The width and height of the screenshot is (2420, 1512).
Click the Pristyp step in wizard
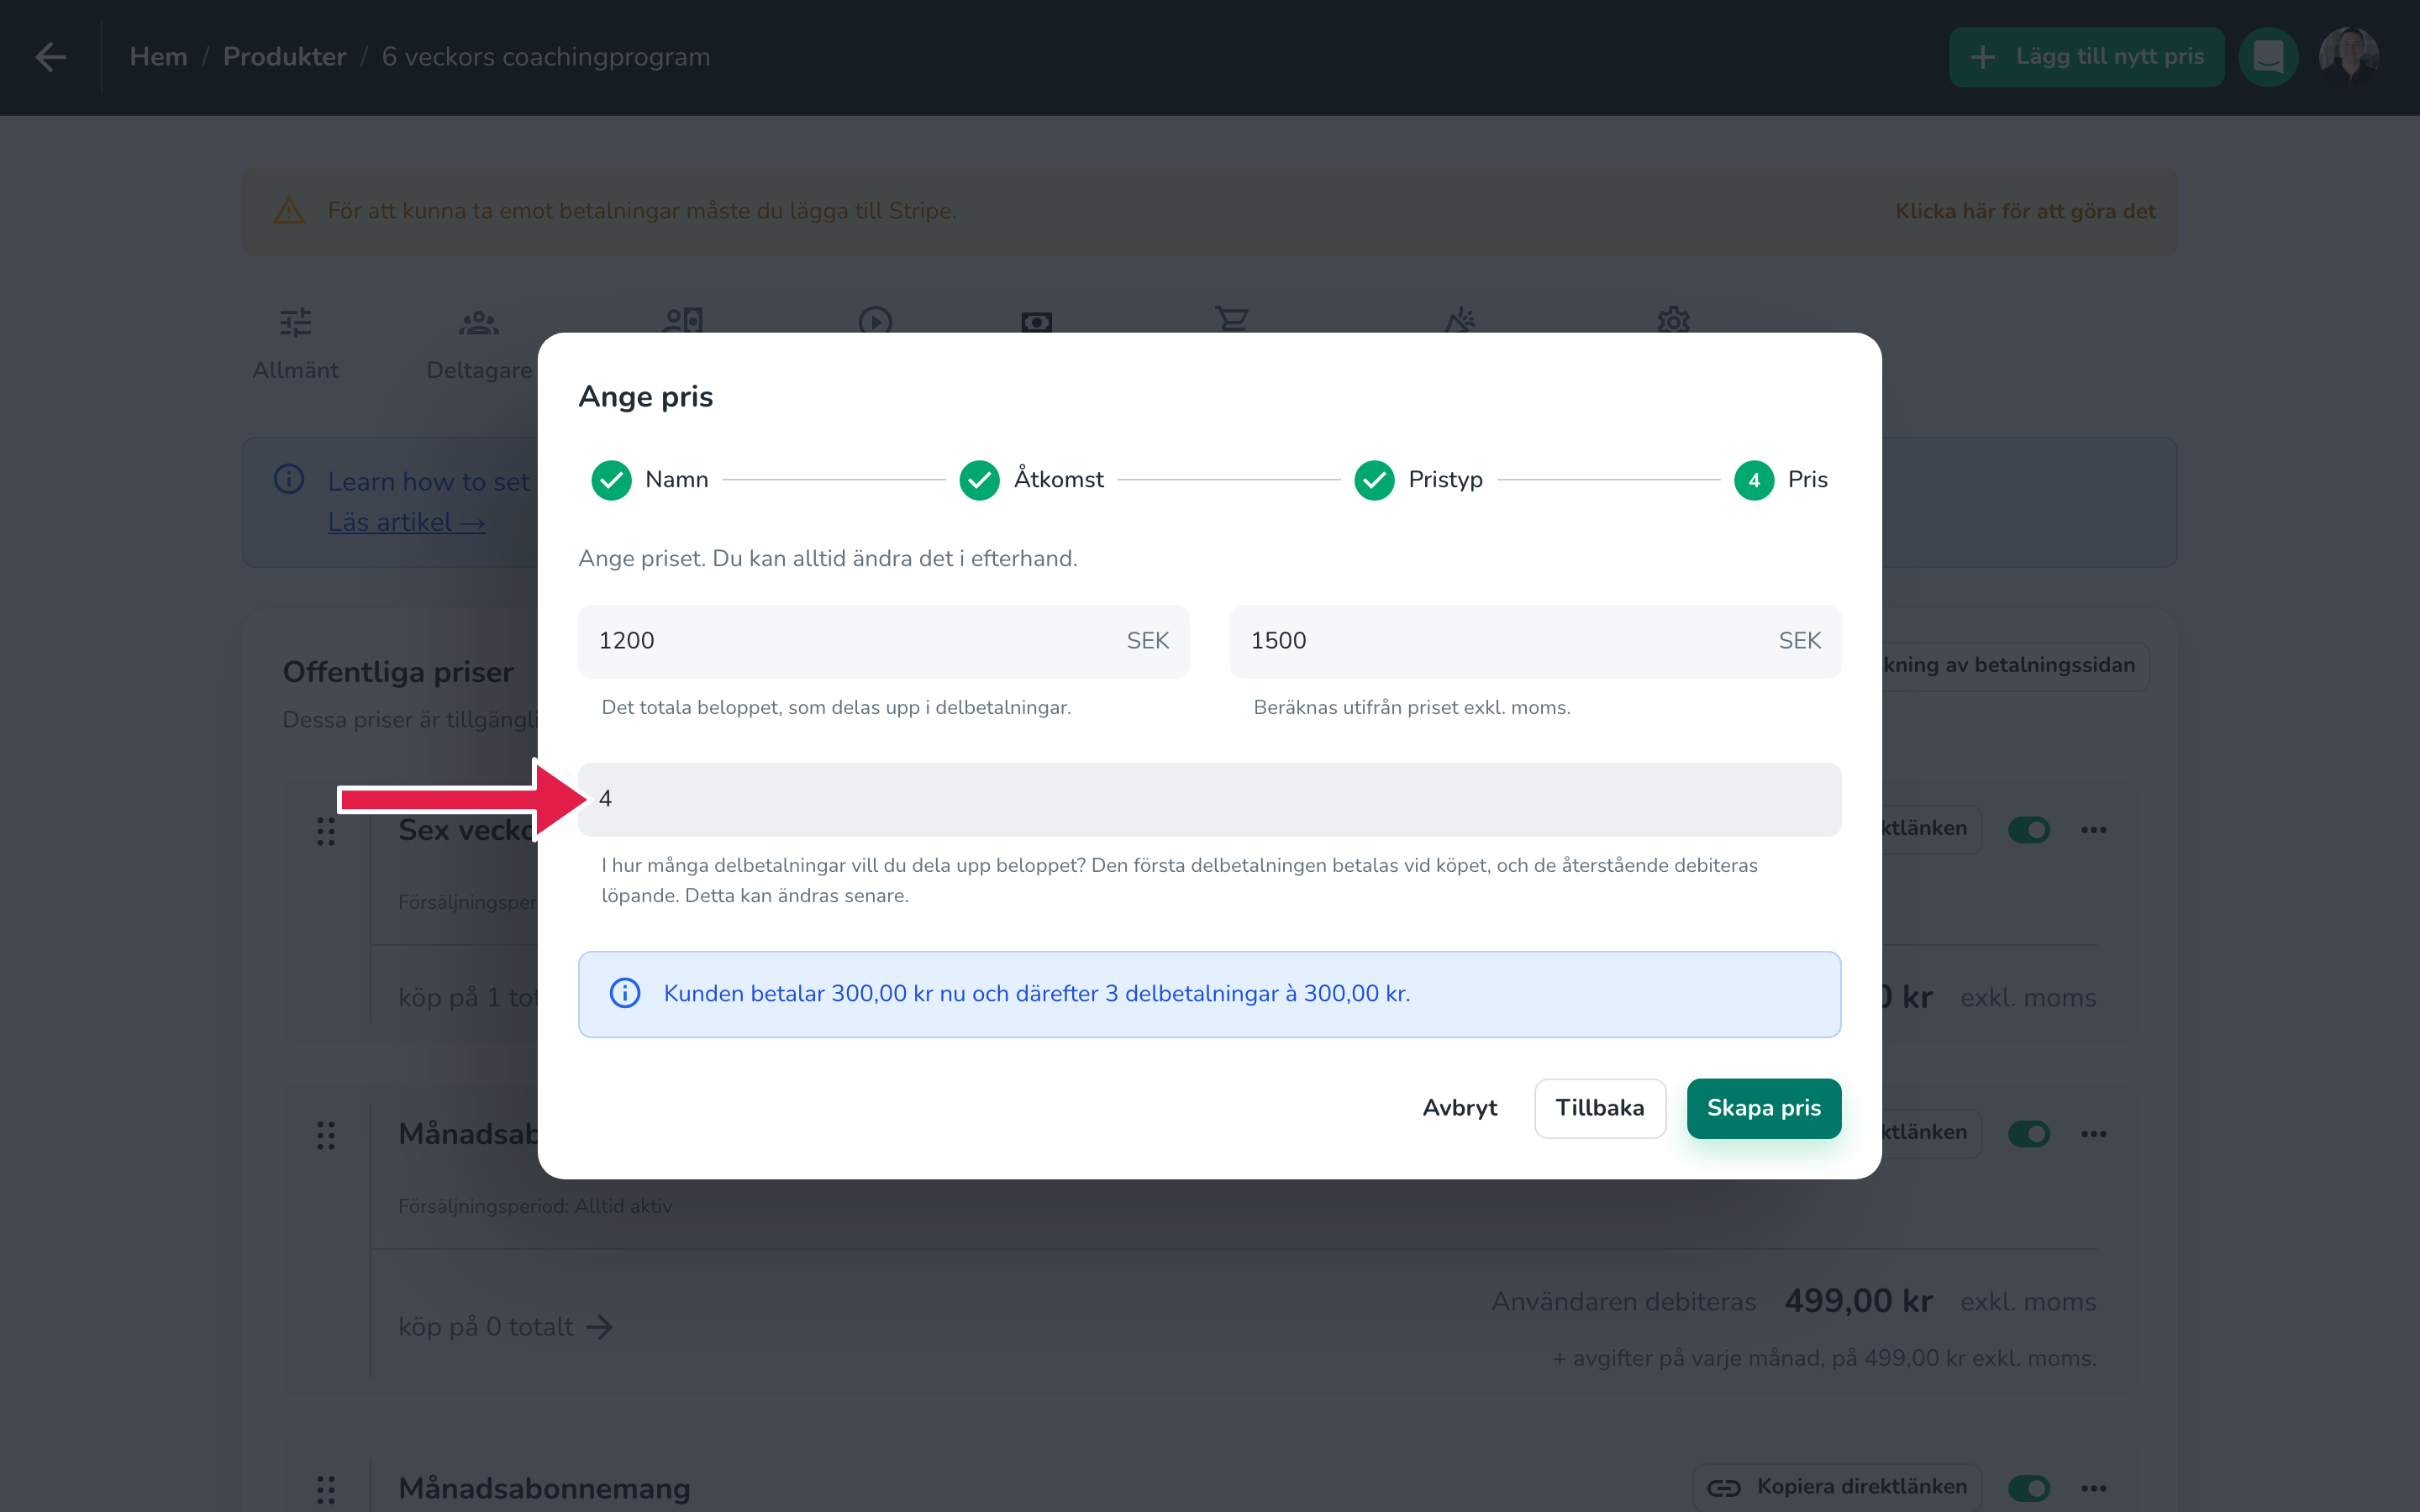1418,480
